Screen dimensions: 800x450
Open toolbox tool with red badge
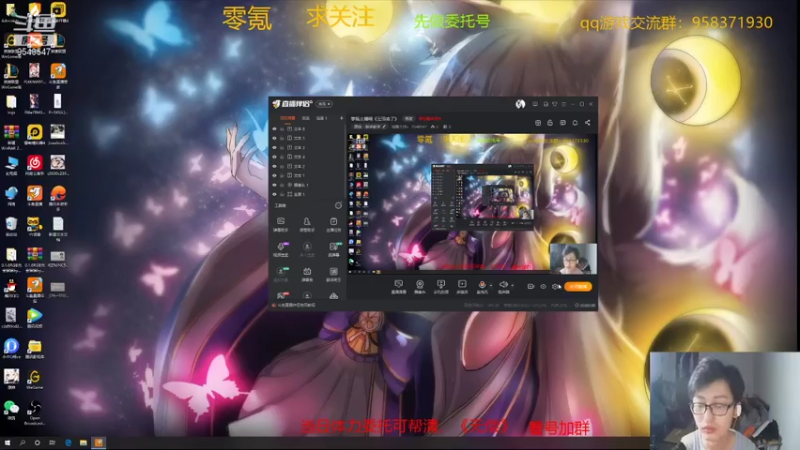[281, 295]
